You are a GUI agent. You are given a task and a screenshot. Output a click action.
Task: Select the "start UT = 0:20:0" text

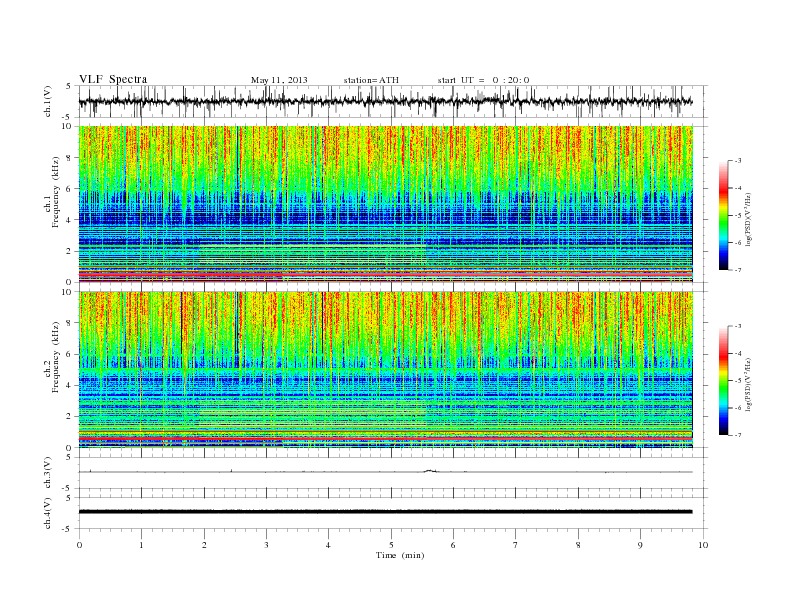[483, 80]
